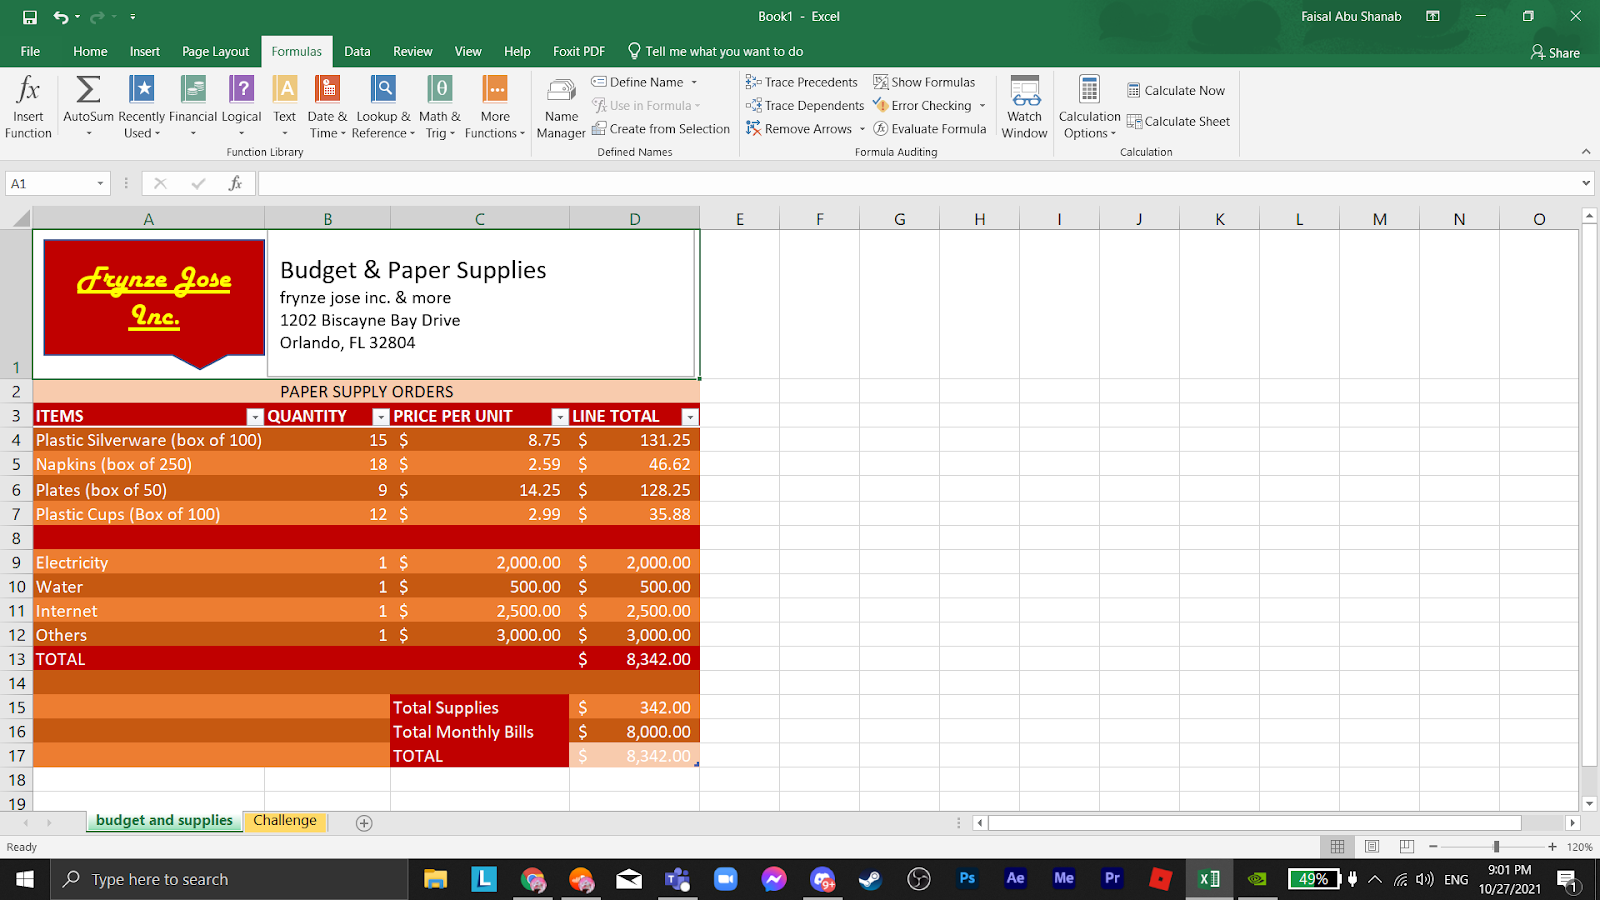Open Date & Time functions
The width and height of the screenshot is (1600, 900).
(327, 107)
